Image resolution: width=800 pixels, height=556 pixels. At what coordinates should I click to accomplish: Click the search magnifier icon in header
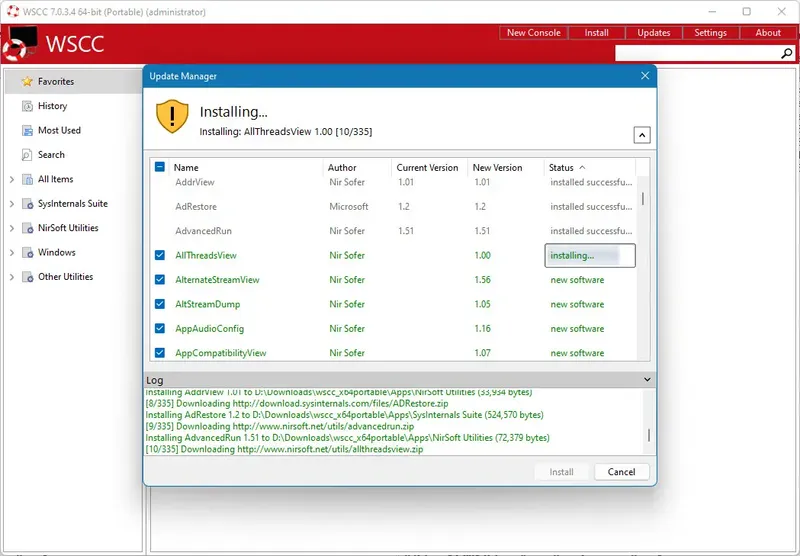(x=786, y=53)
